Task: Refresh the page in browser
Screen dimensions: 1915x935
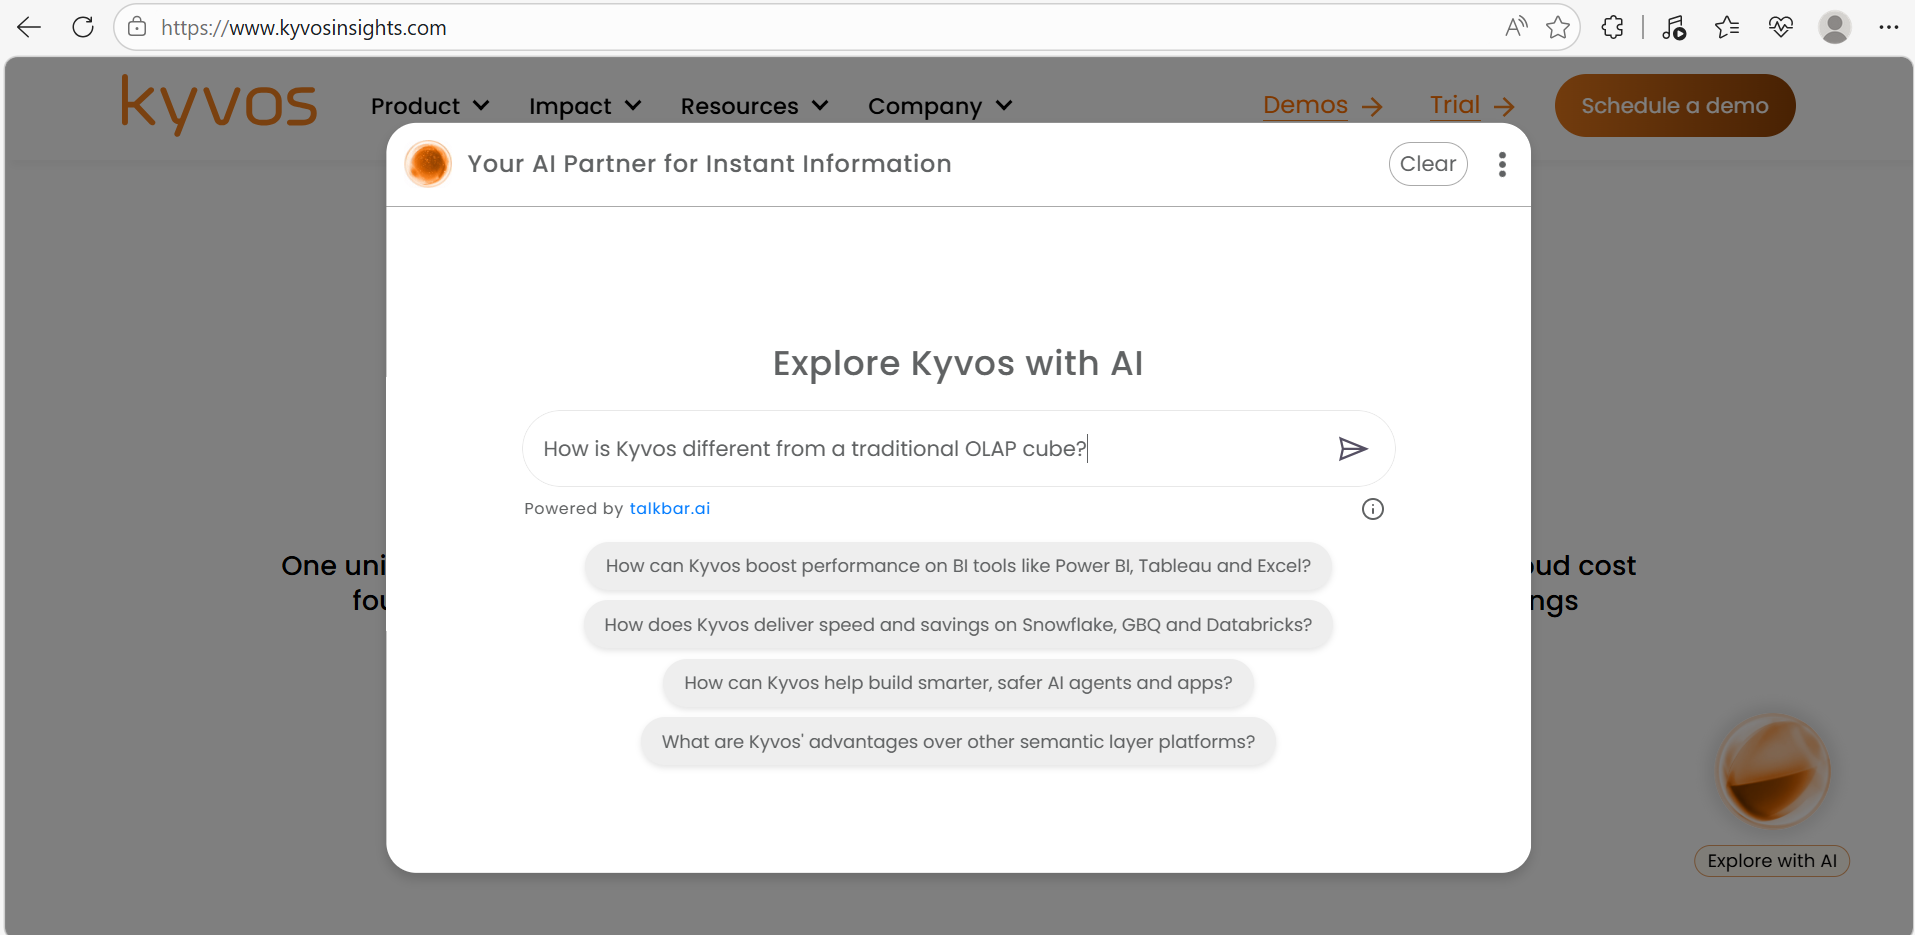Action: 83,27
